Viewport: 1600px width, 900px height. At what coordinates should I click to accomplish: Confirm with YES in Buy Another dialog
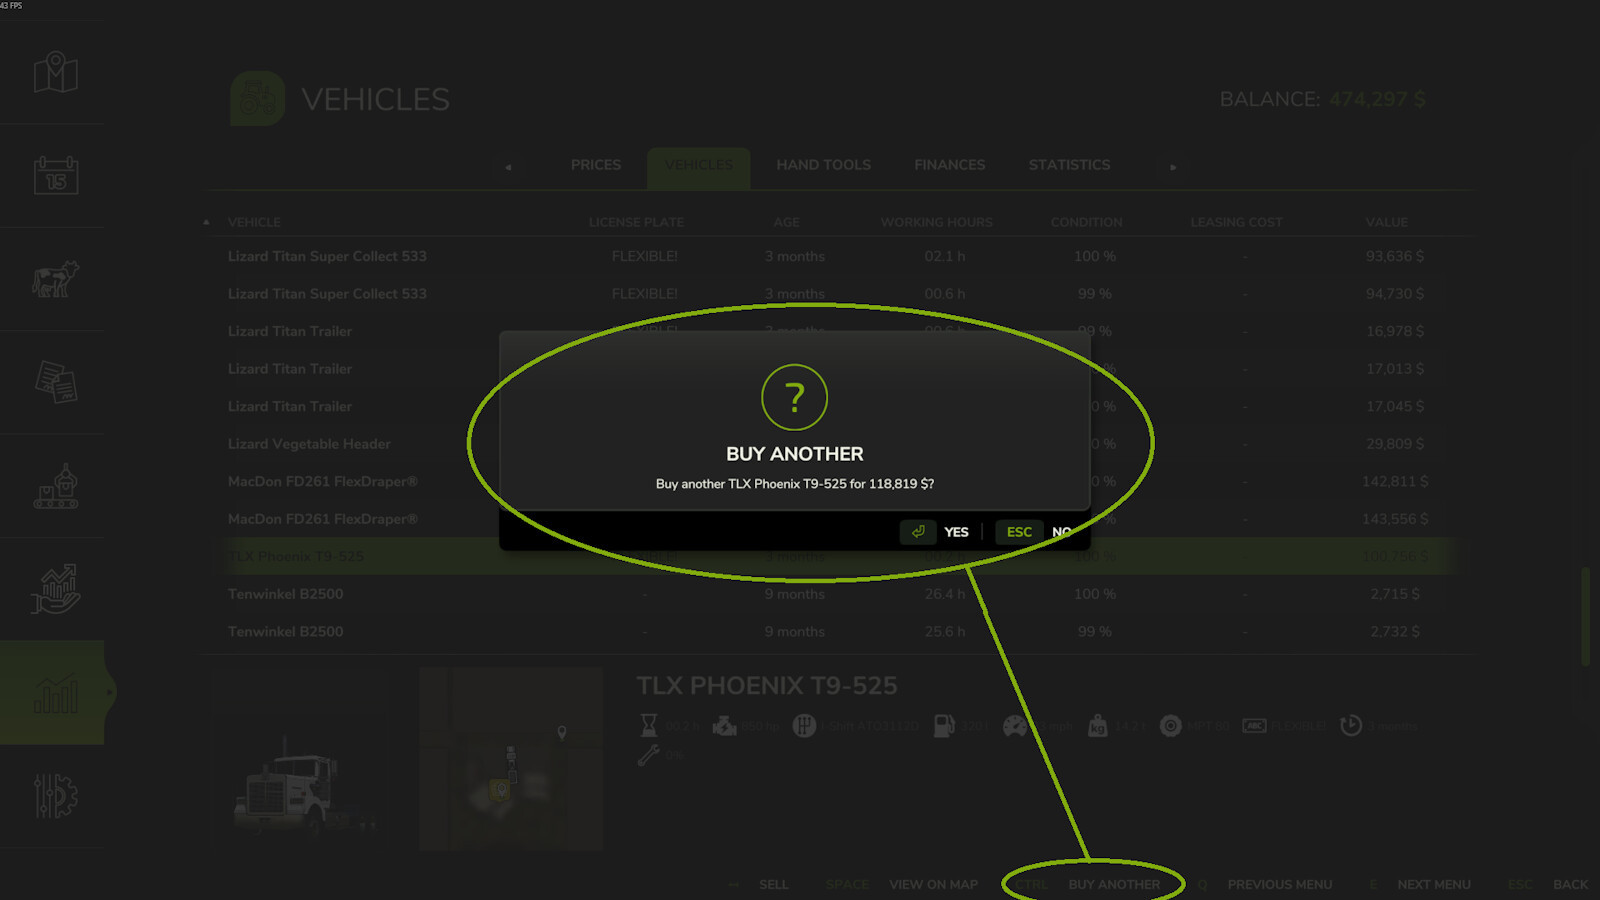(x=936, y=532)
